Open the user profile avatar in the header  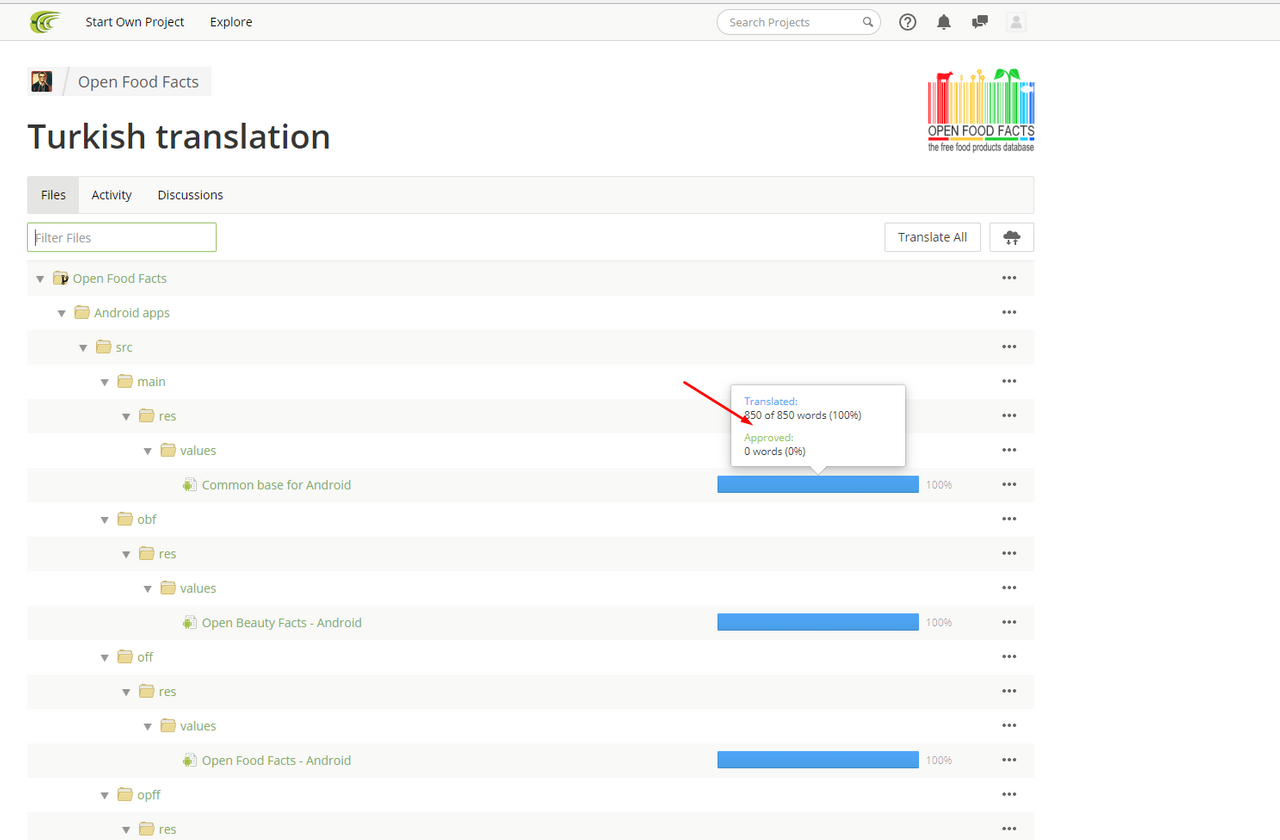pos(1016,22)
